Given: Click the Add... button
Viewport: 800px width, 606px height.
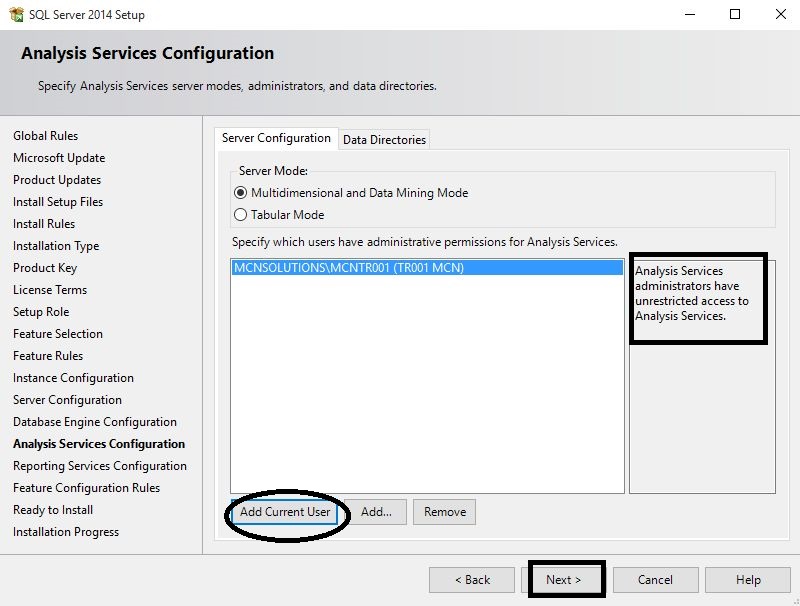Looking at the screenshot, I should point(376,512).
